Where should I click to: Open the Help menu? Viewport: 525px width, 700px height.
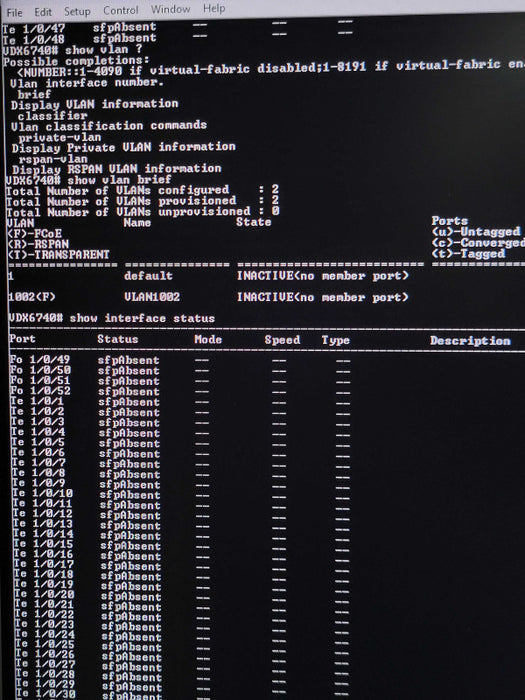click(214, 8)
